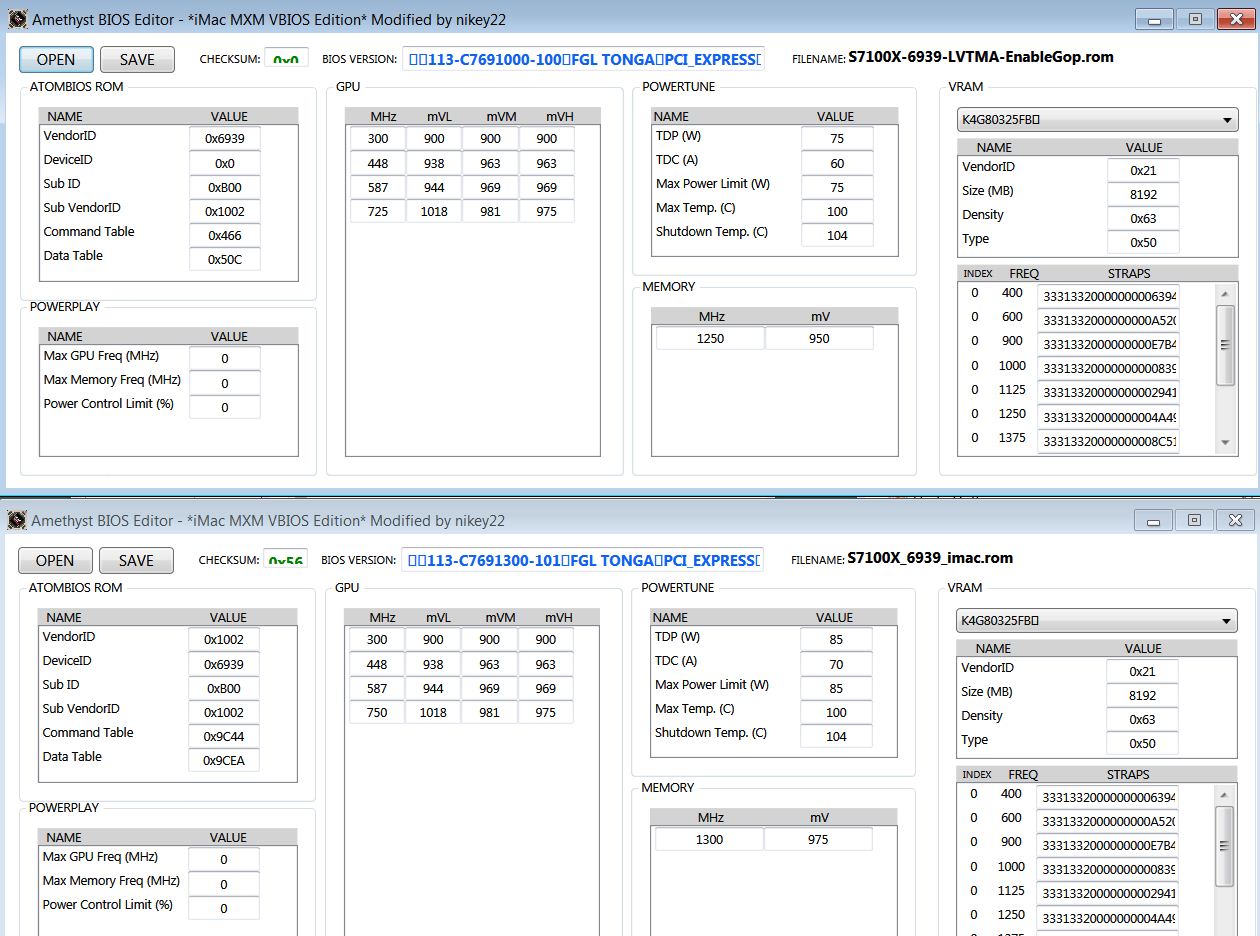
Task: Click SAVE button in bottom window
Action: [x=136, y=560]
